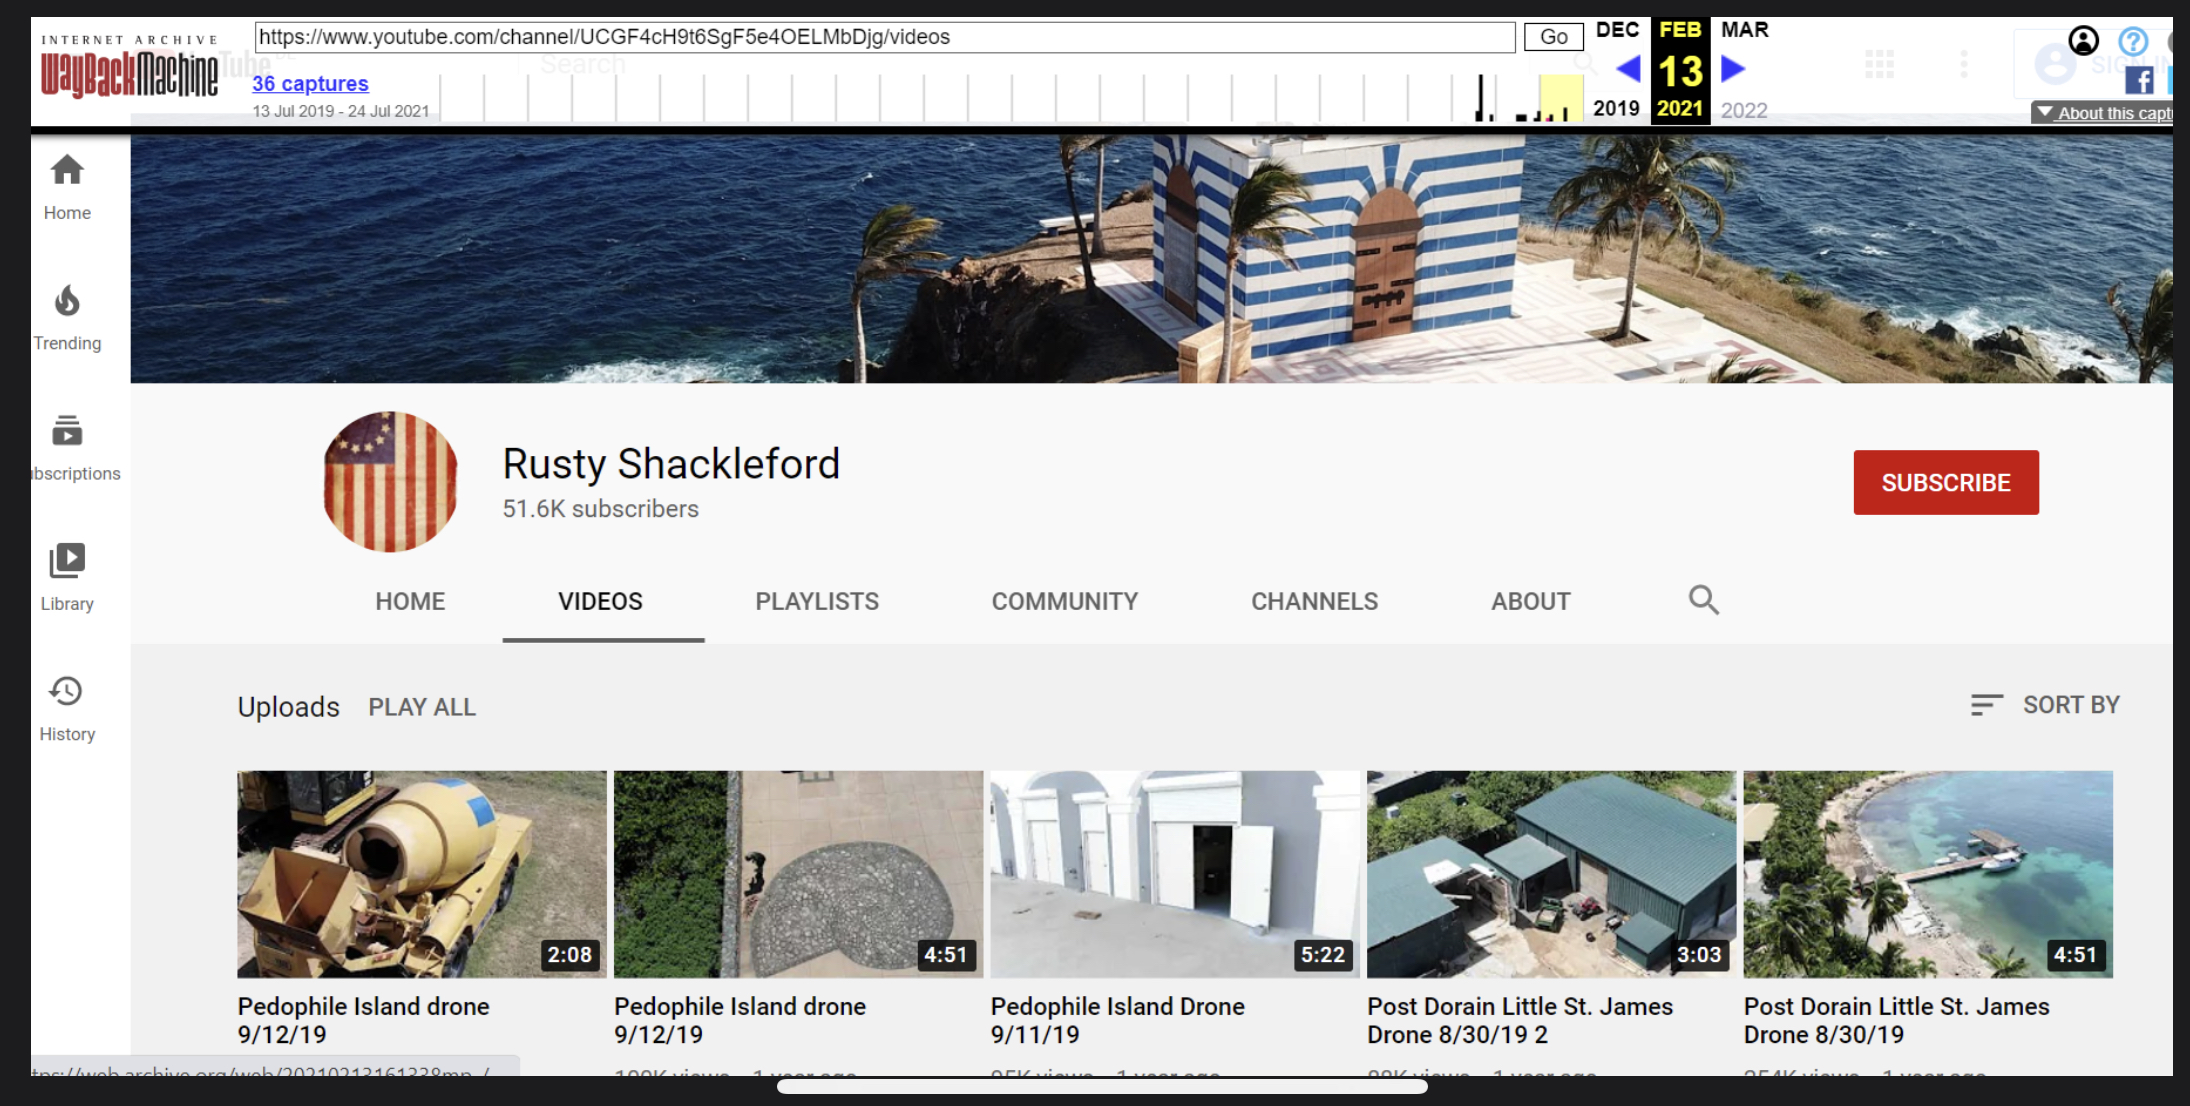
Task: Open the ABOUT tab
Action: click(x=1531, y=601)
